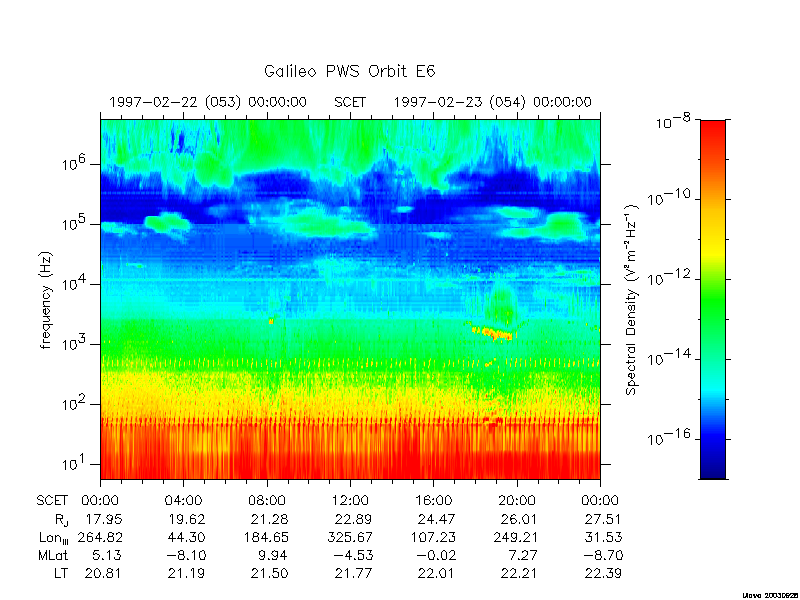
Task: Click the R_J row label
Action: (61, 520)
